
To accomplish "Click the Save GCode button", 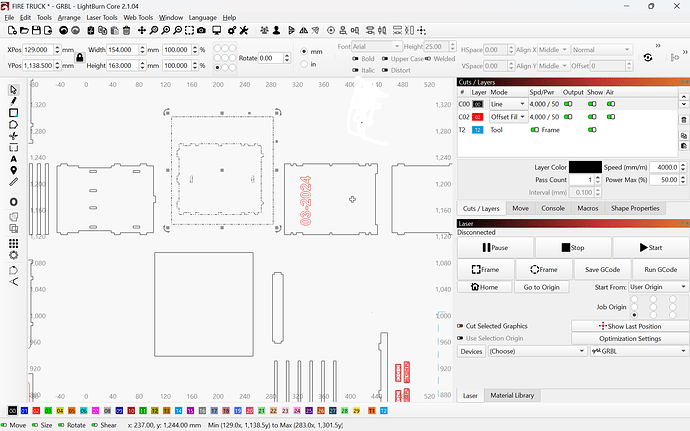I will (x=602, y=269).
